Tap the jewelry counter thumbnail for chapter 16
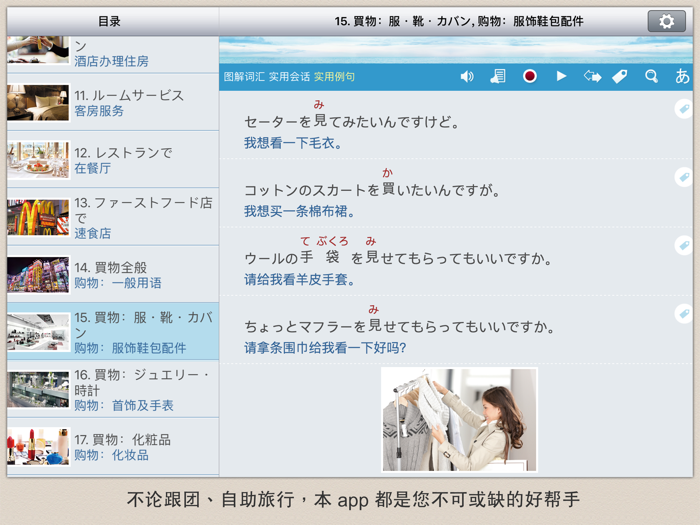Image resolution: width=700 pixels, height=525 pixels. (38, 389)
